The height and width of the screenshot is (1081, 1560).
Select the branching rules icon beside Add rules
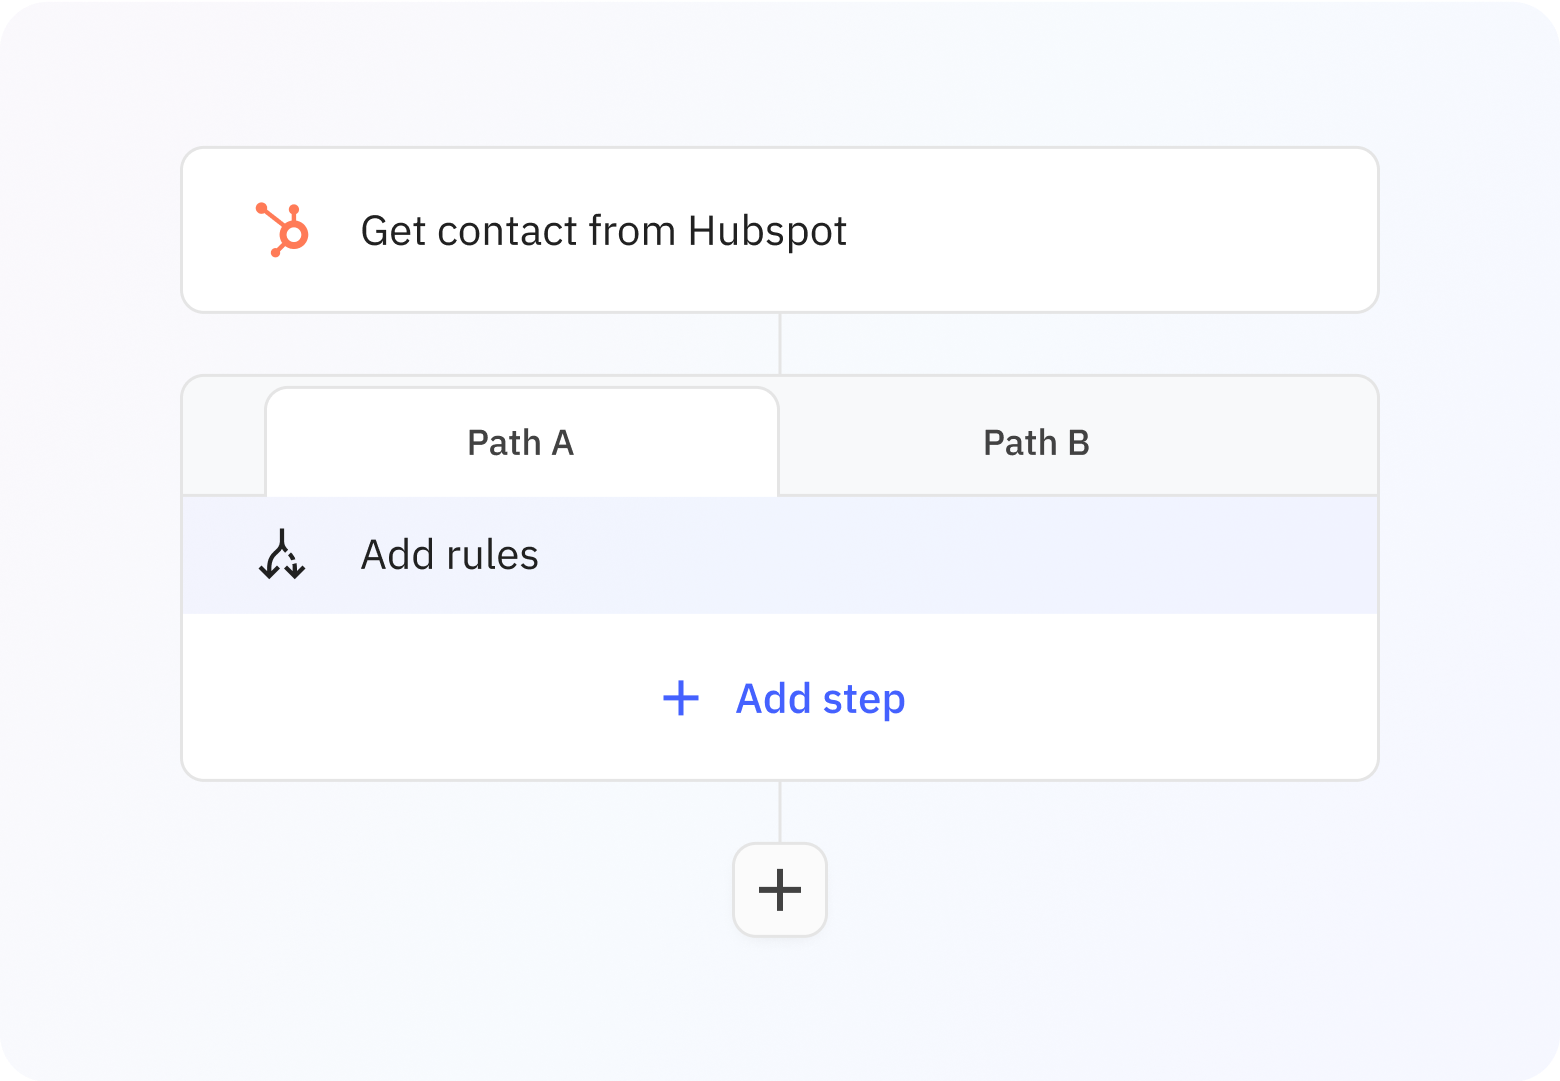[x=283, y=556]
